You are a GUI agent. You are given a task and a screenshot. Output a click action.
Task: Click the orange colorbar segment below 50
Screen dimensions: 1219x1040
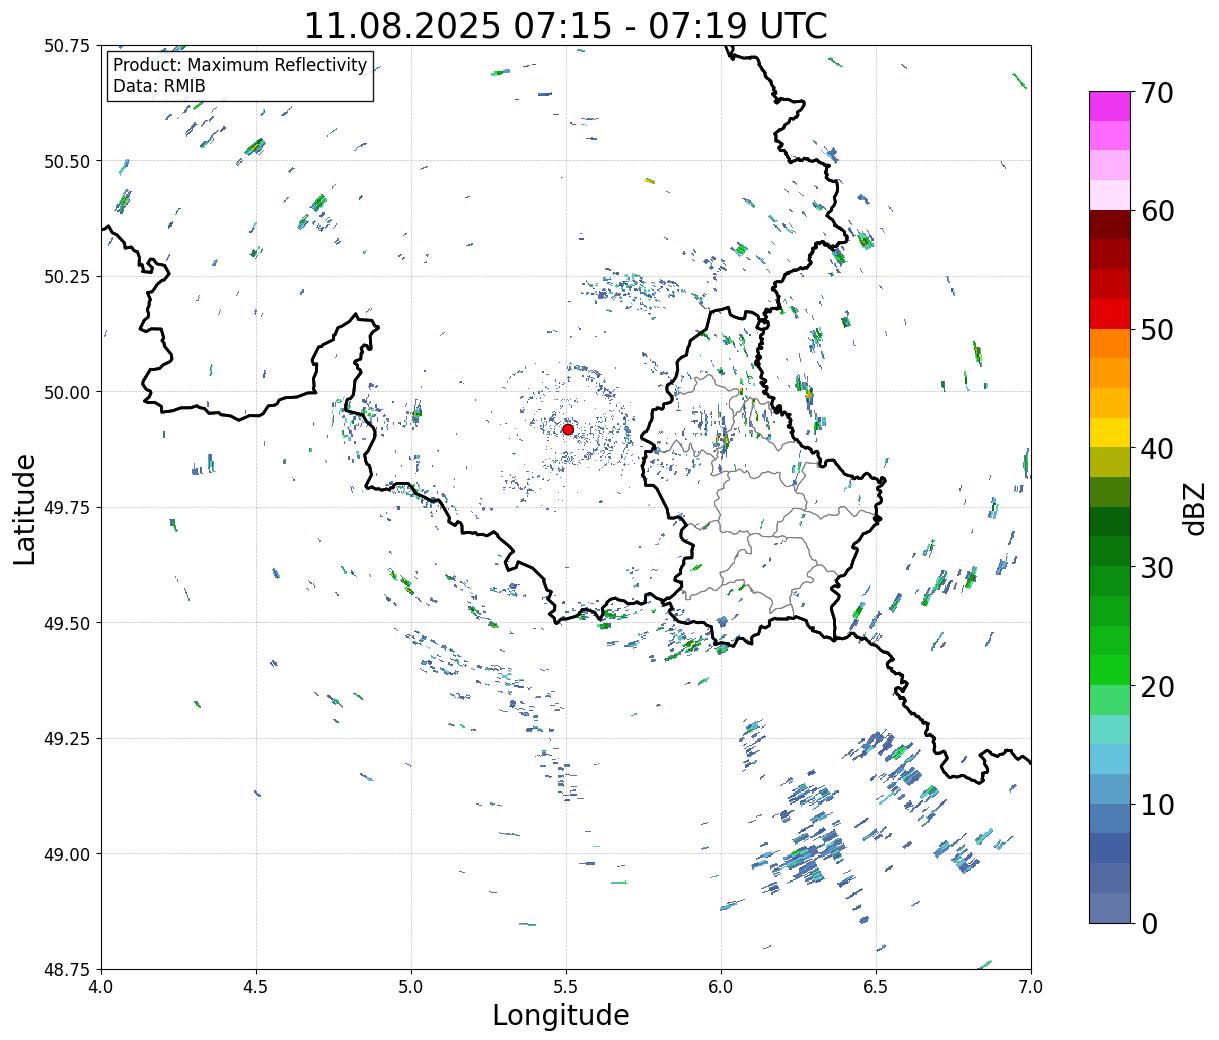tap(1110, 343)
